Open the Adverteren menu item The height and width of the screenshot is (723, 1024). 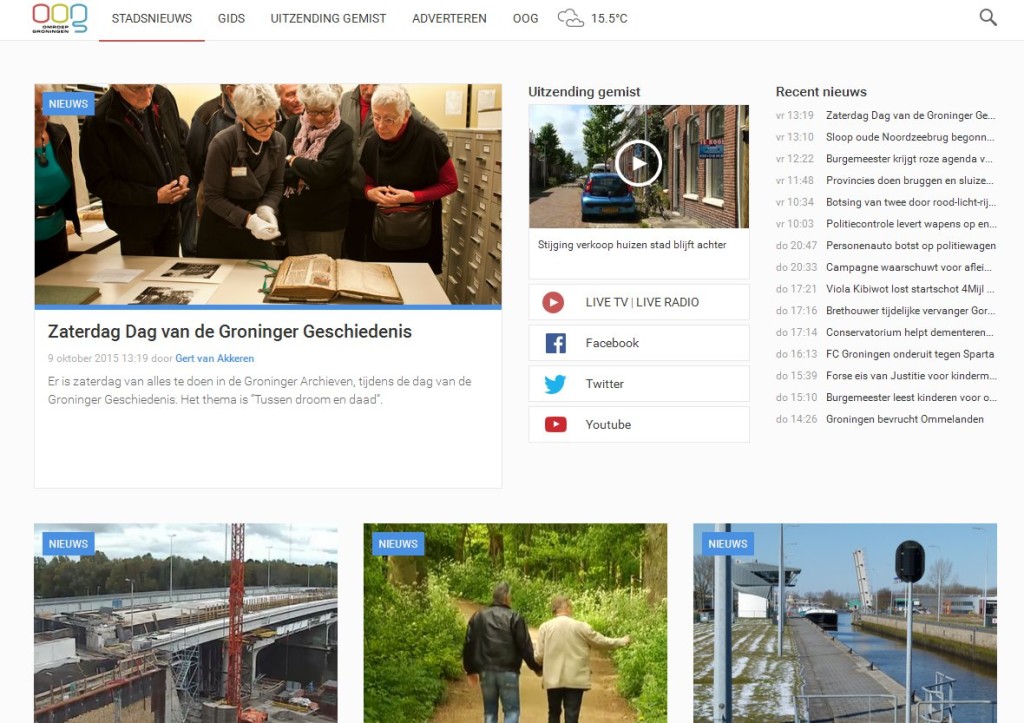coord(449,18)
